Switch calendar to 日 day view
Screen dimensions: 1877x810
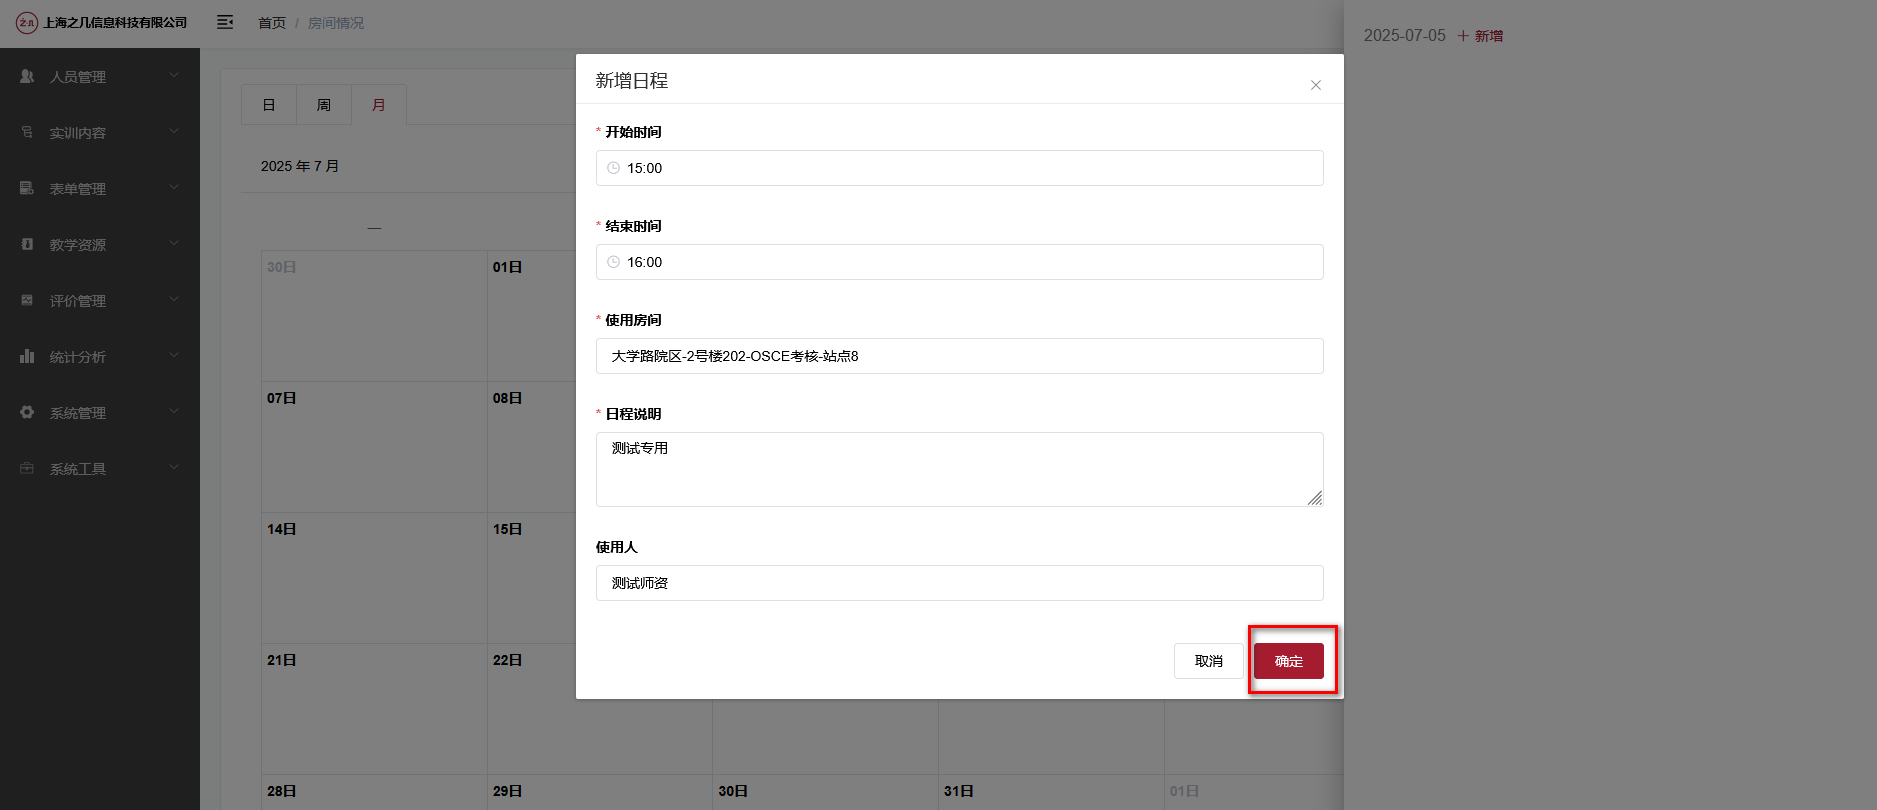click(x=269, y=105)
